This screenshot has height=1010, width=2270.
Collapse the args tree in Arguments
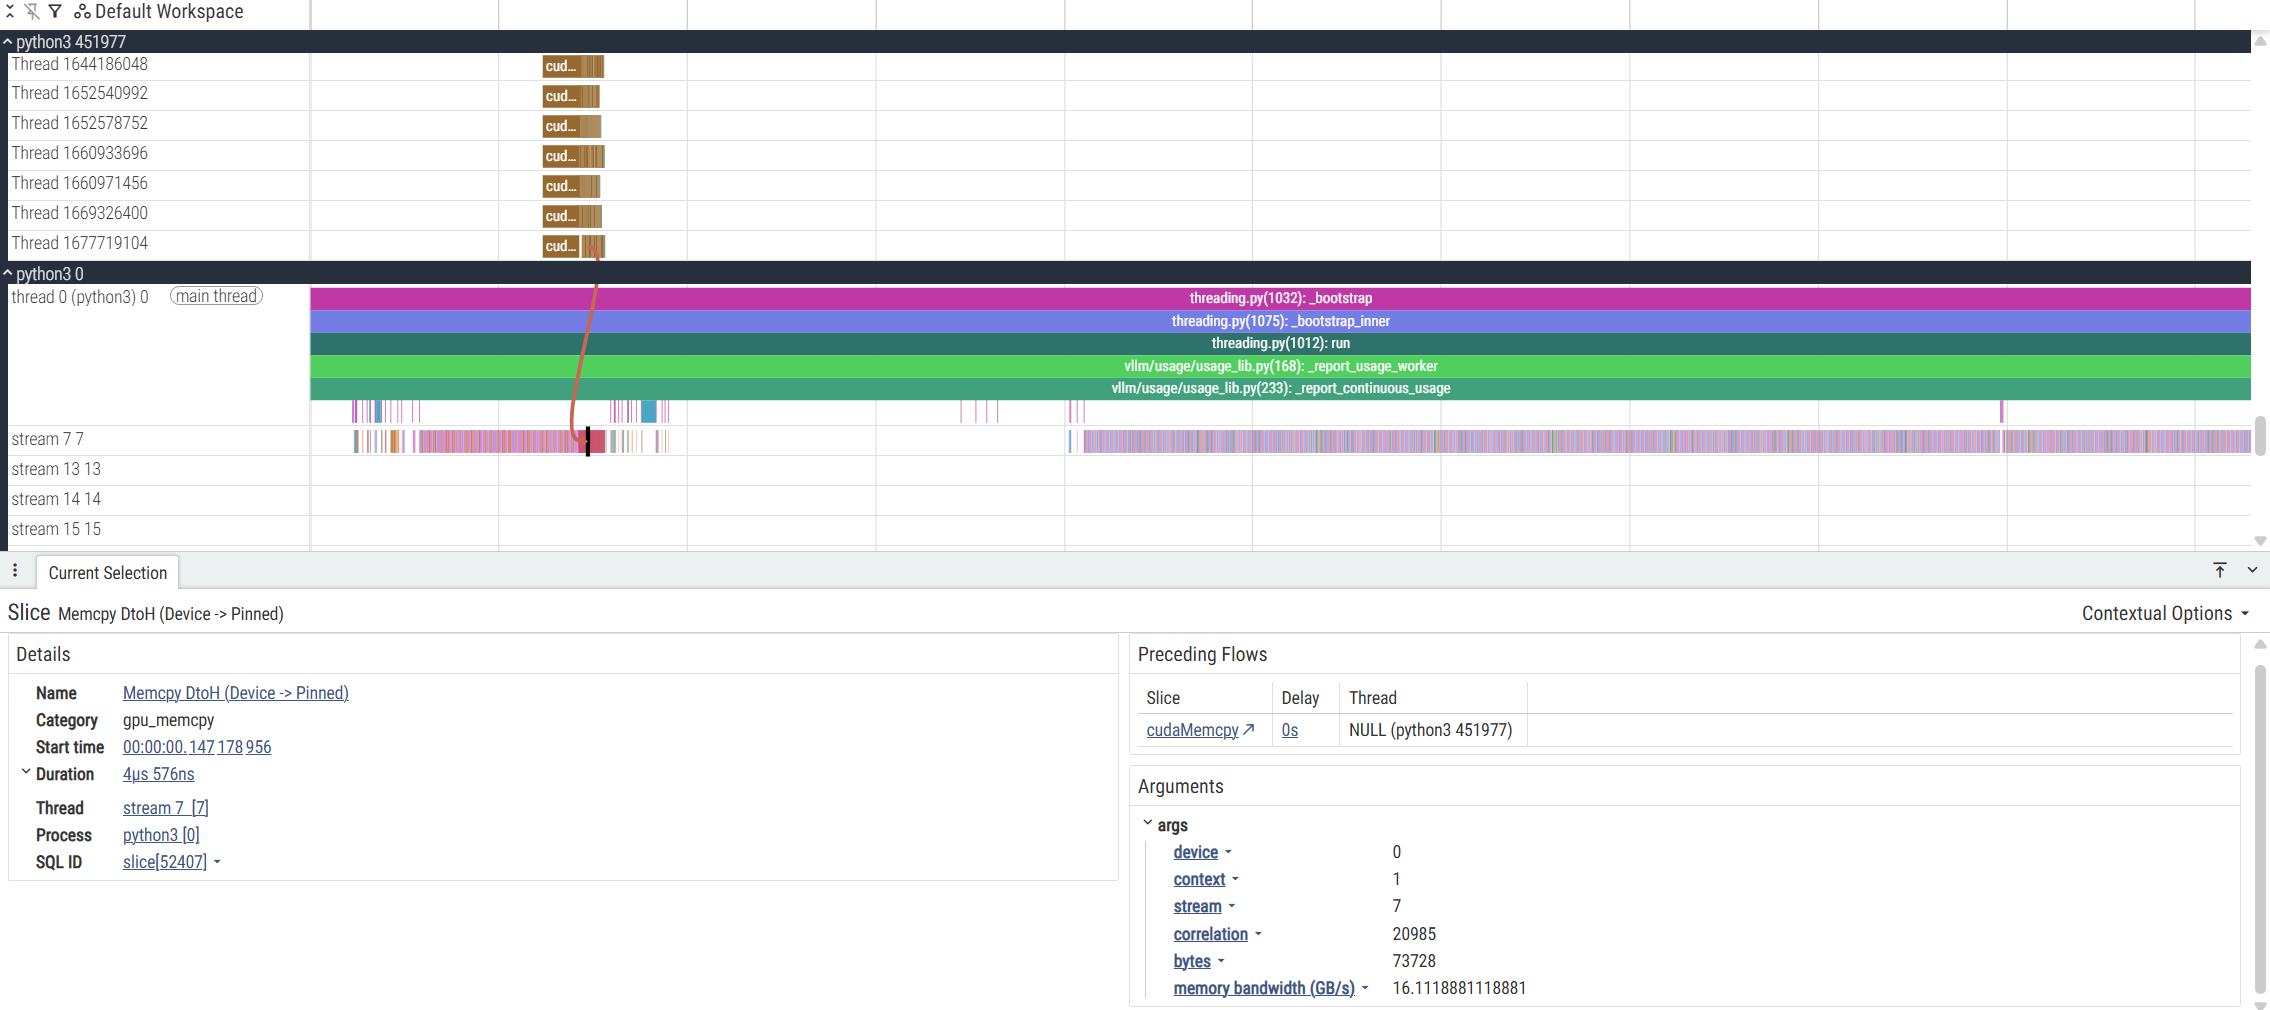[1147, 824]
